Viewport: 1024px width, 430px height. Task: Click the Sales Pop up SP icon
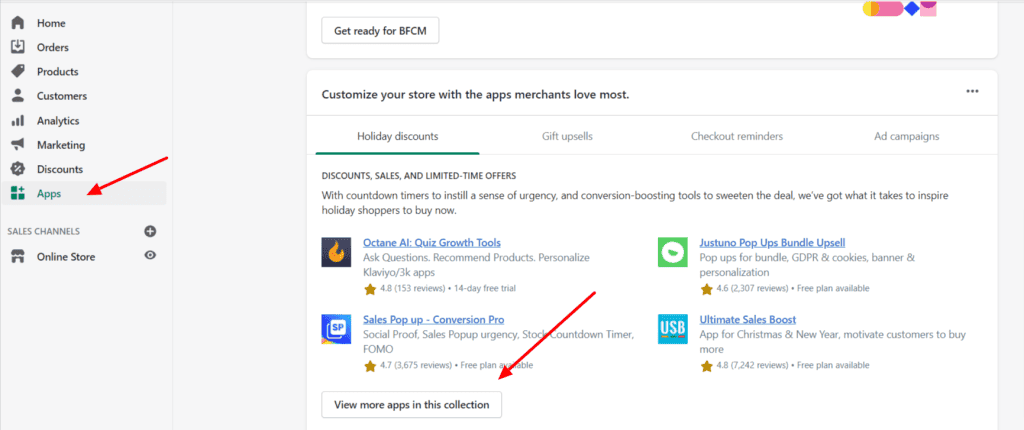point(336,329)
